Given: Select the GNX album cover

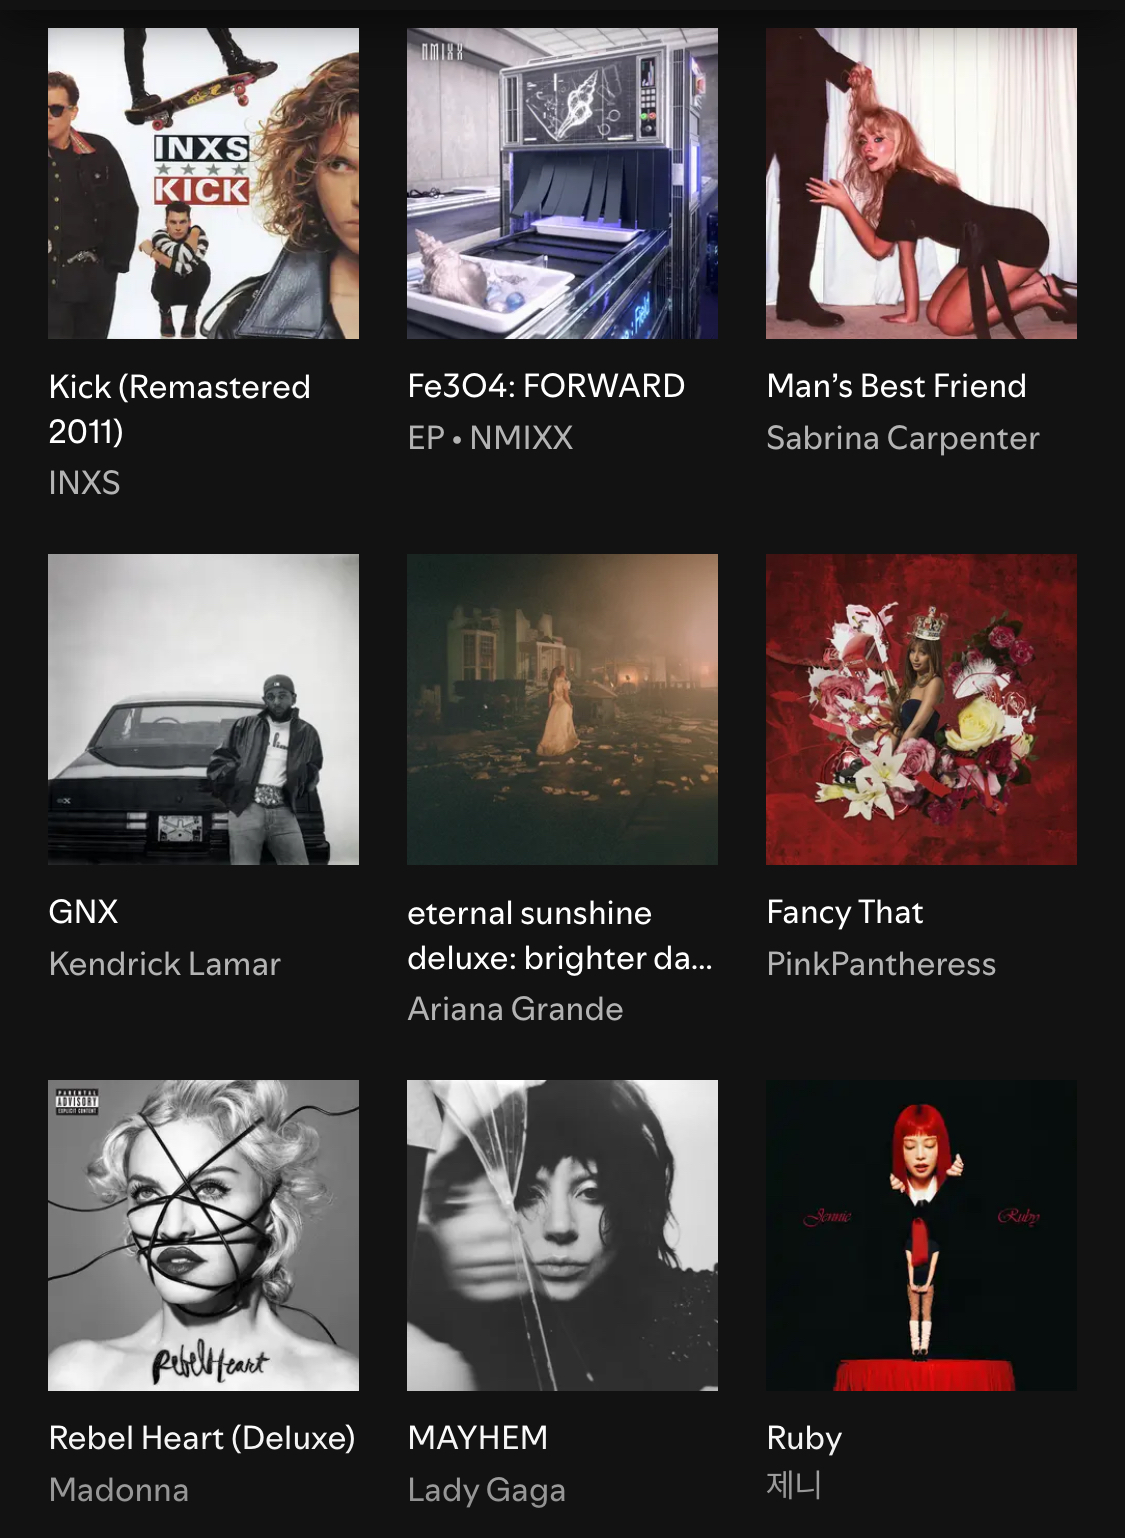Looking at the screenshot, I should pyautogui.click(x=203, y=709).
